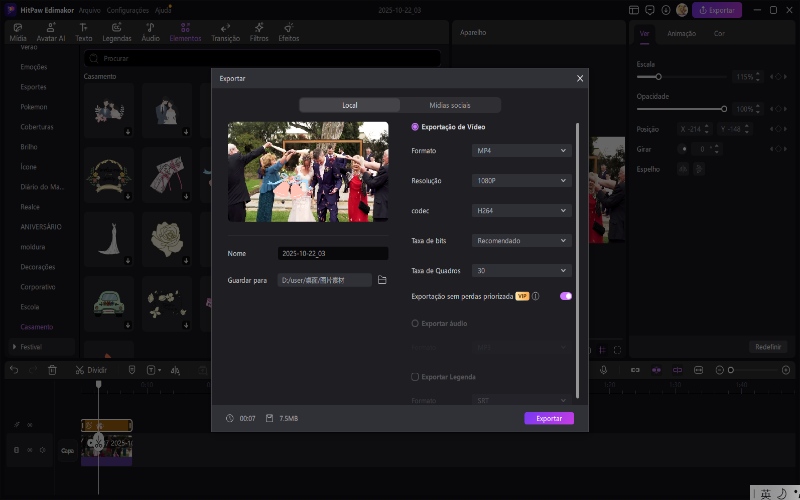800x500 pixels.
Task: Select the Local export tab
Action: [349, 105]
